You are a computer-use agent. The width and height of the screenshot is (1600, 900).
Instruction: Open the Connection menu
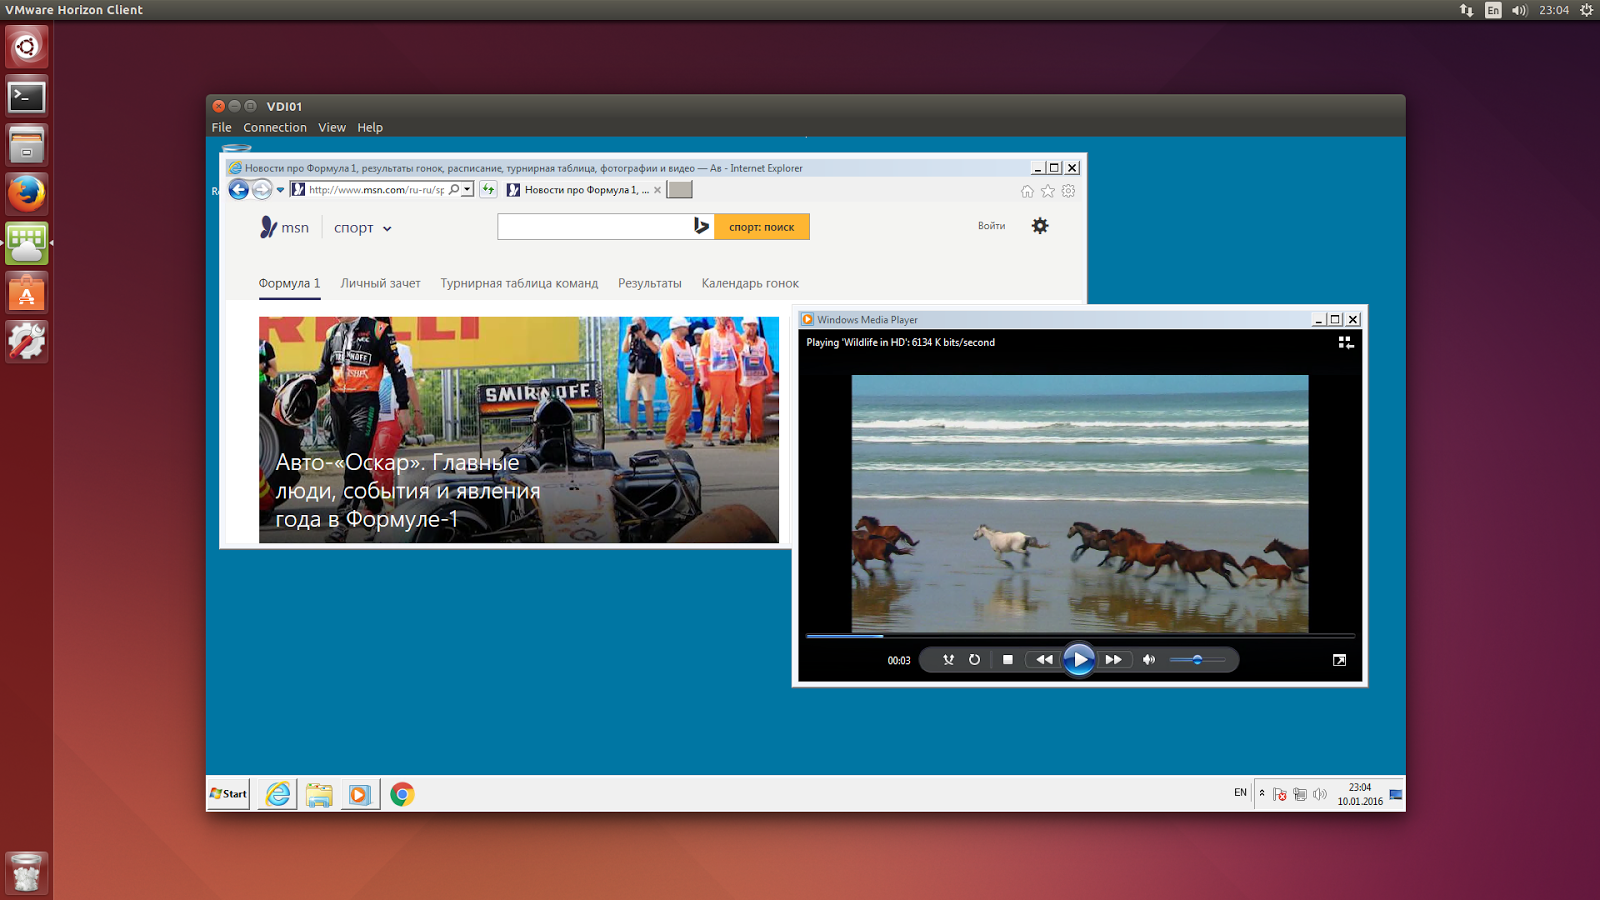(275, 128)
